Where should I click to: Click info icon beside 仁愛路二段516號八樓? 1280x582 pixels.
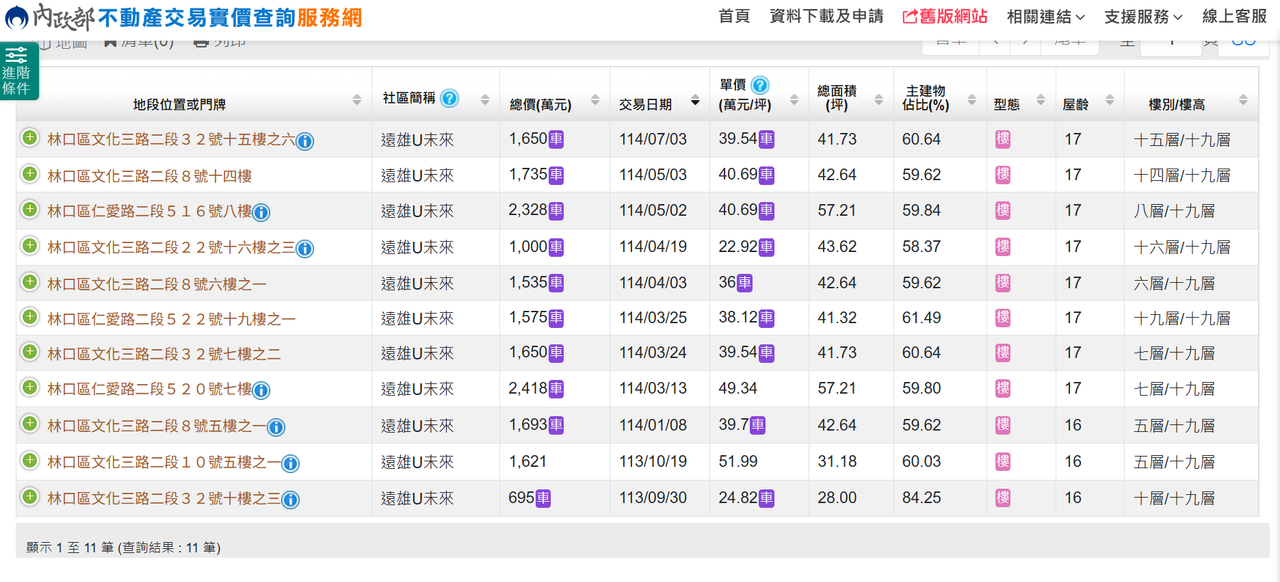click(x=261, y=212)
